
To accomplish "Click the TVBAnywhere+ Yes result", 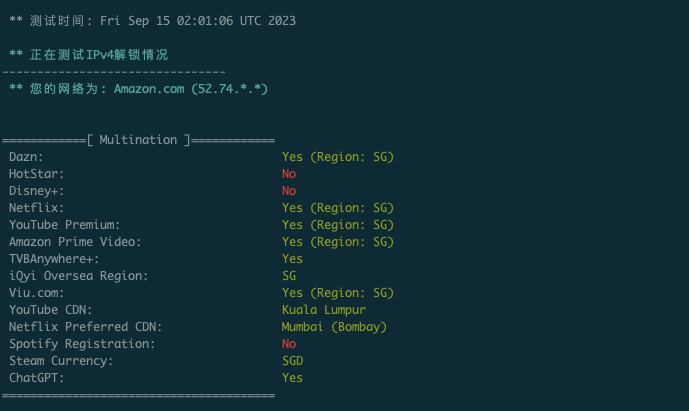I will [292, 259].
